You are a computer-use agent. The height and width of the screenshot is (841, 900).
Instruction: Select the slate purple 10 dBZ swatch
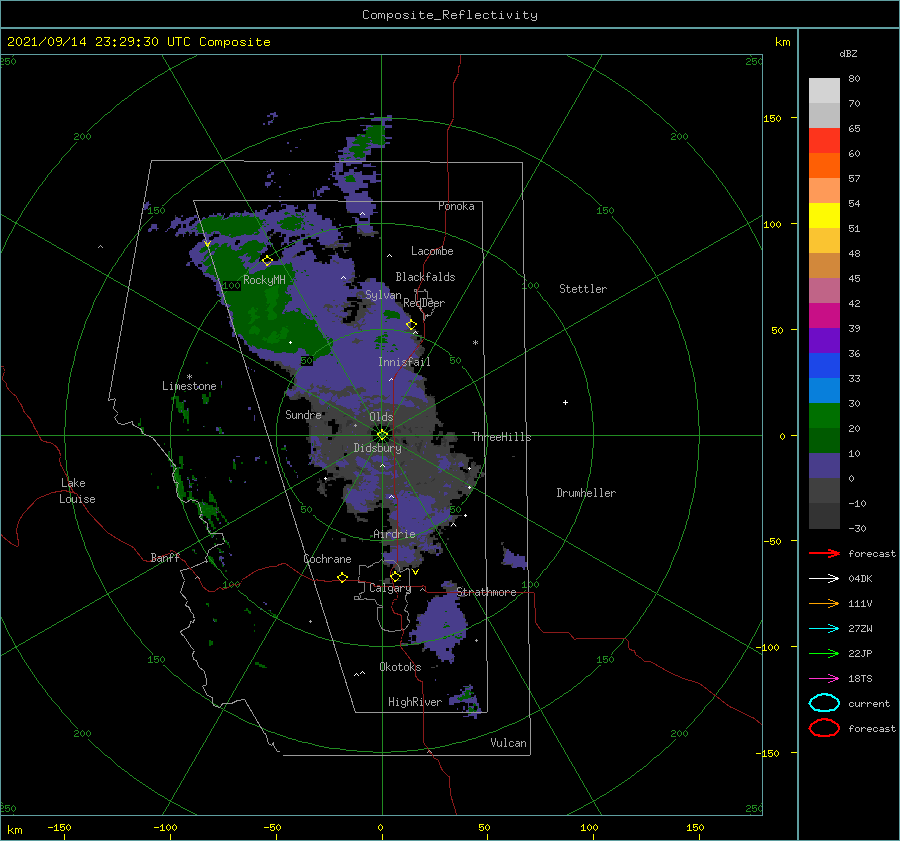click(x=824, y=466)
